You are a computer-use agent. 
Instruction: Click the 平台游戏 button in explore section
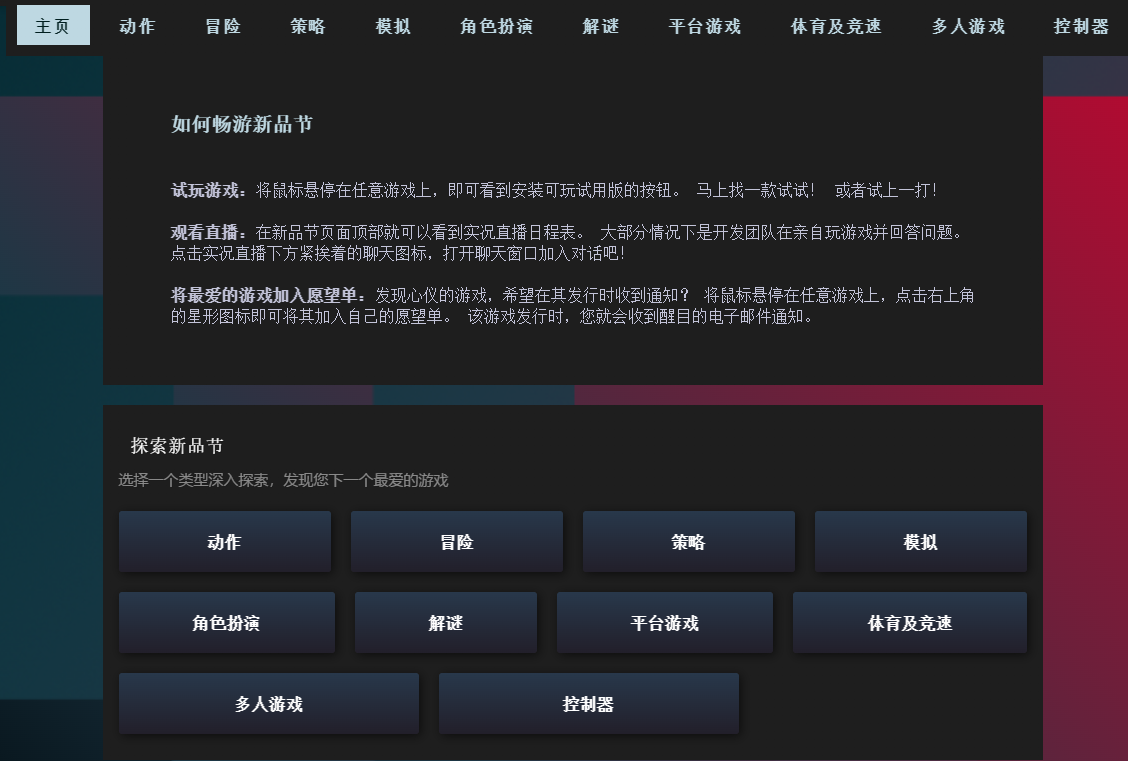click(x=664, y=623)
